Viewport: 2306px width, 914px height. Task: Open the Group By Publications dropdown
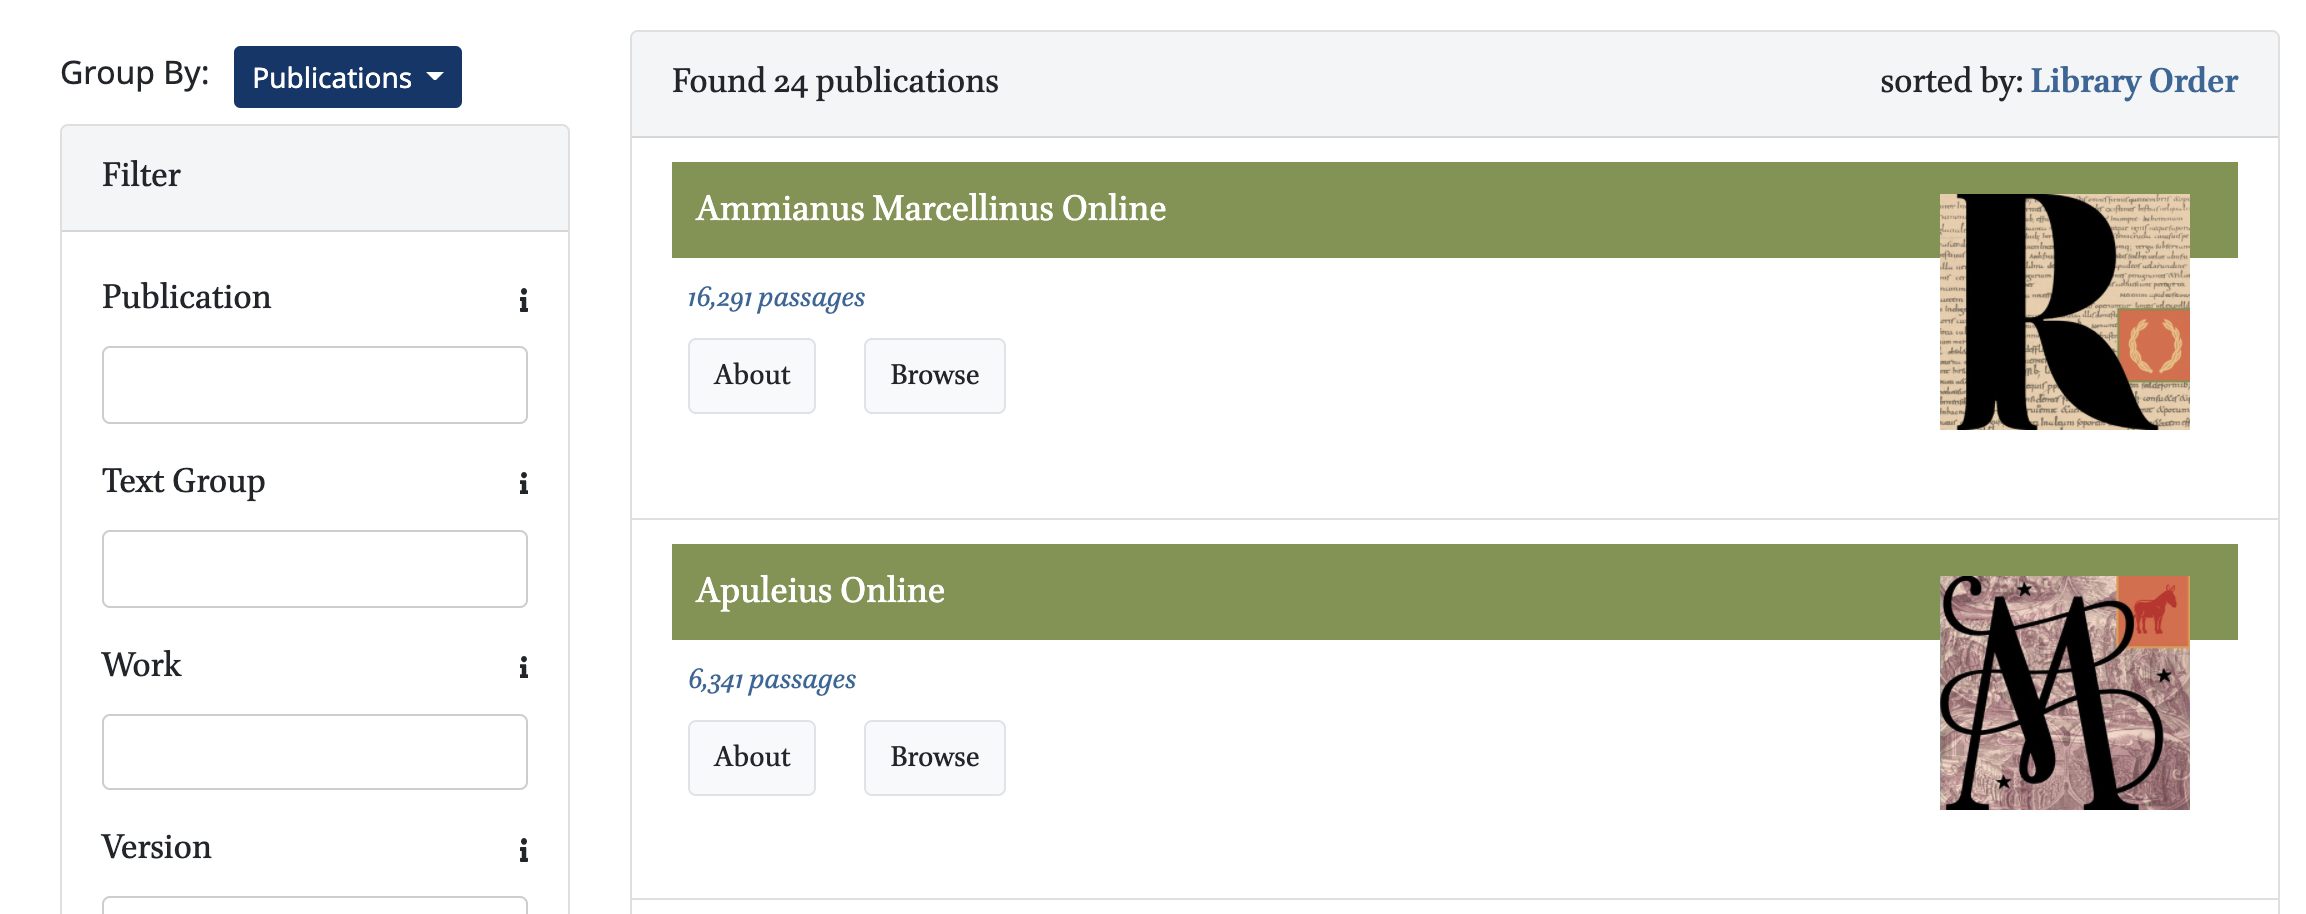346,76
